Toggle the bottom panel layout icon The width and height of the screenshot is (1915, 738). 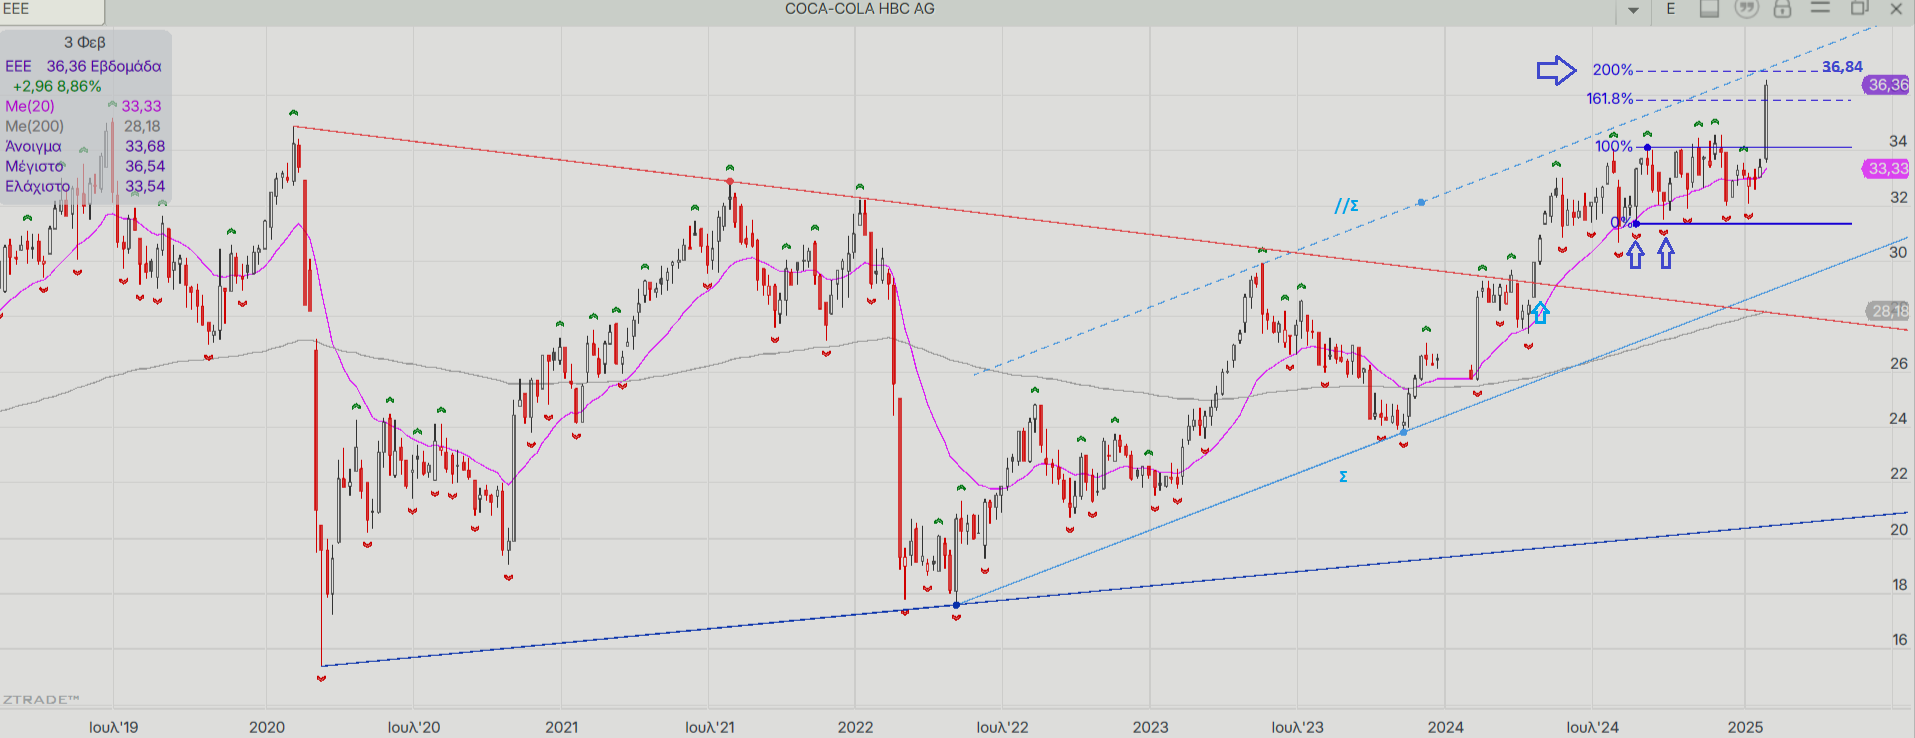point(1709,9)
